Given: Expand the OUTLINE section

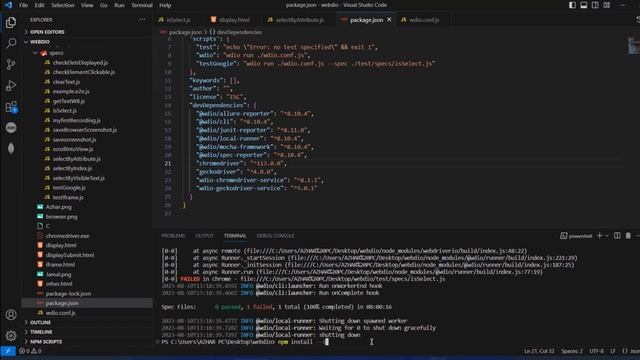Looking at the screenshot, I should [x=87, y=322].
